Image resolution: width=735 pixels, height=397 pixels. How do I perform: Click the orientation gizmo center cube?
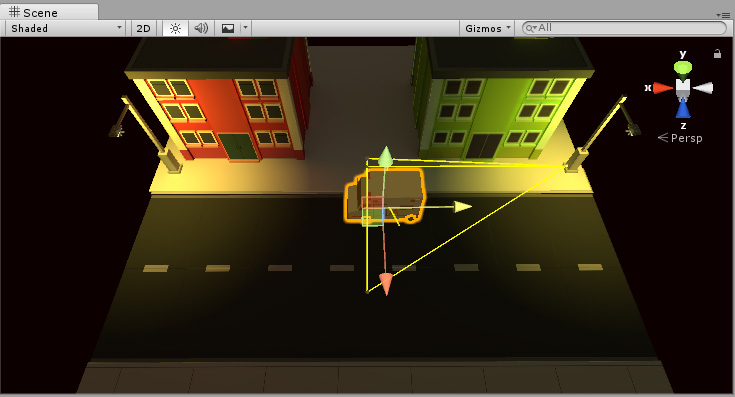683,87
